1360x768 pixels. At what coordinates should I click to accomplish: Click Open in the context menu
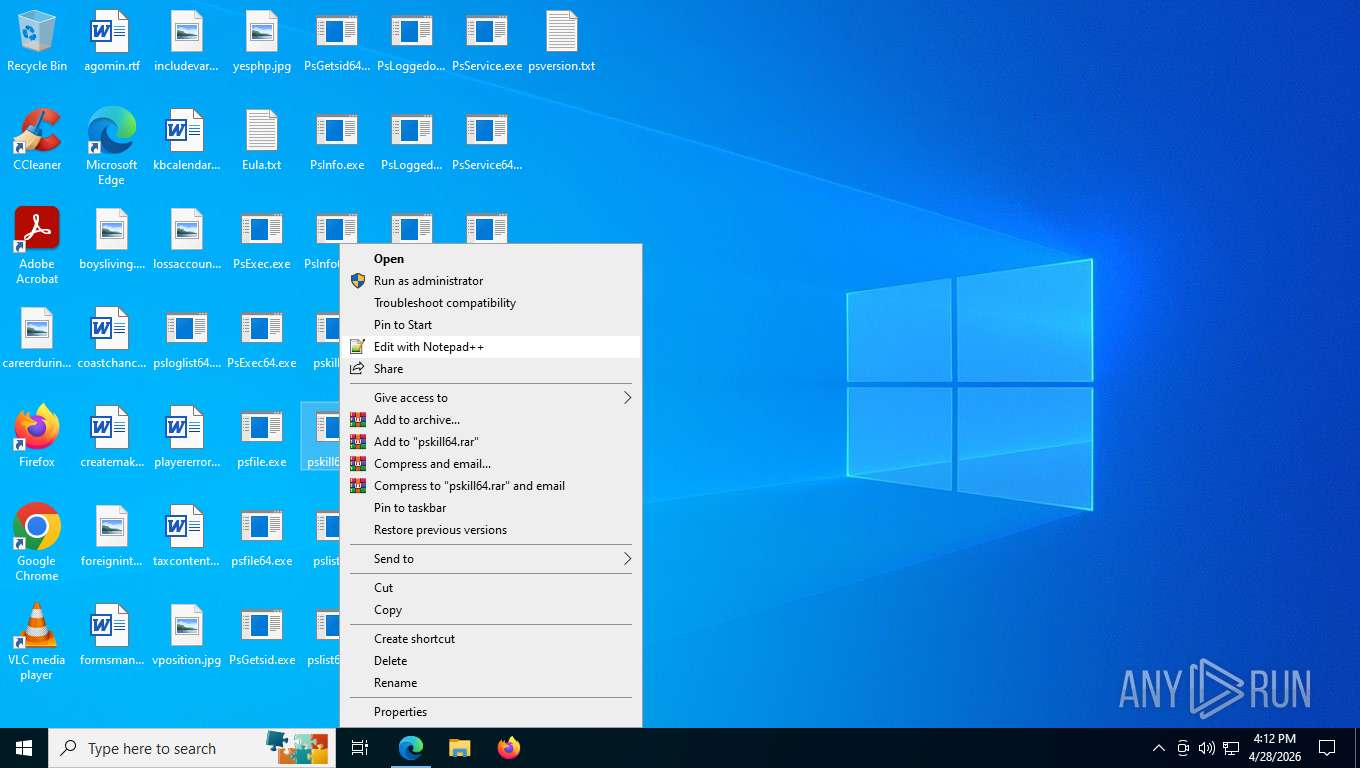tap(491, 258)
